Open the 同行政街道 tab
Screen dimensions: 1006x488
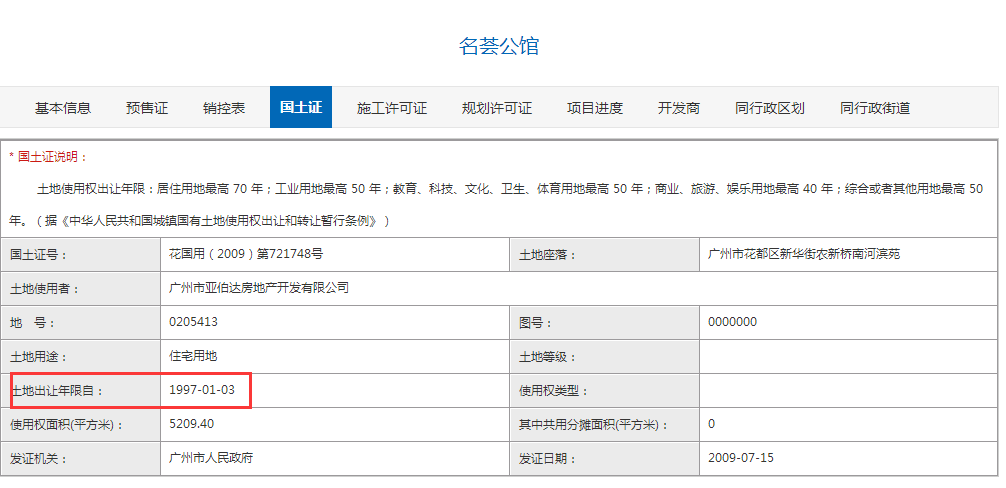click(x=875, y=108)
